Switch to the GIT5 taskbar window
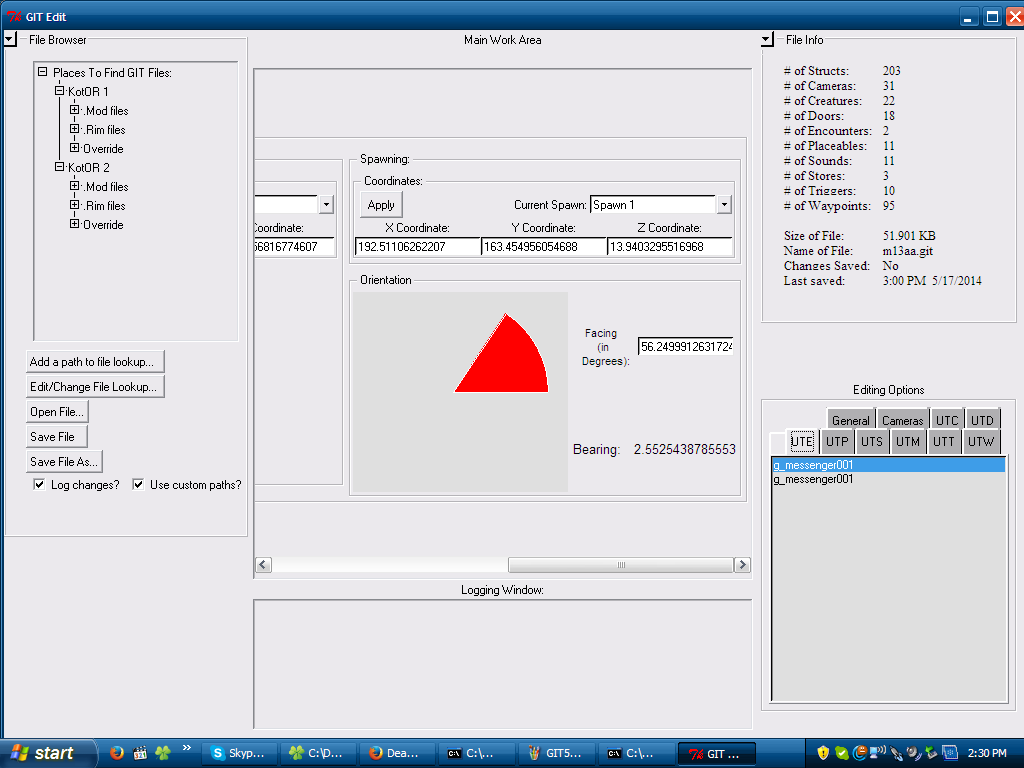The width and height of the screenshot is (1024, 768). [556, 754]
